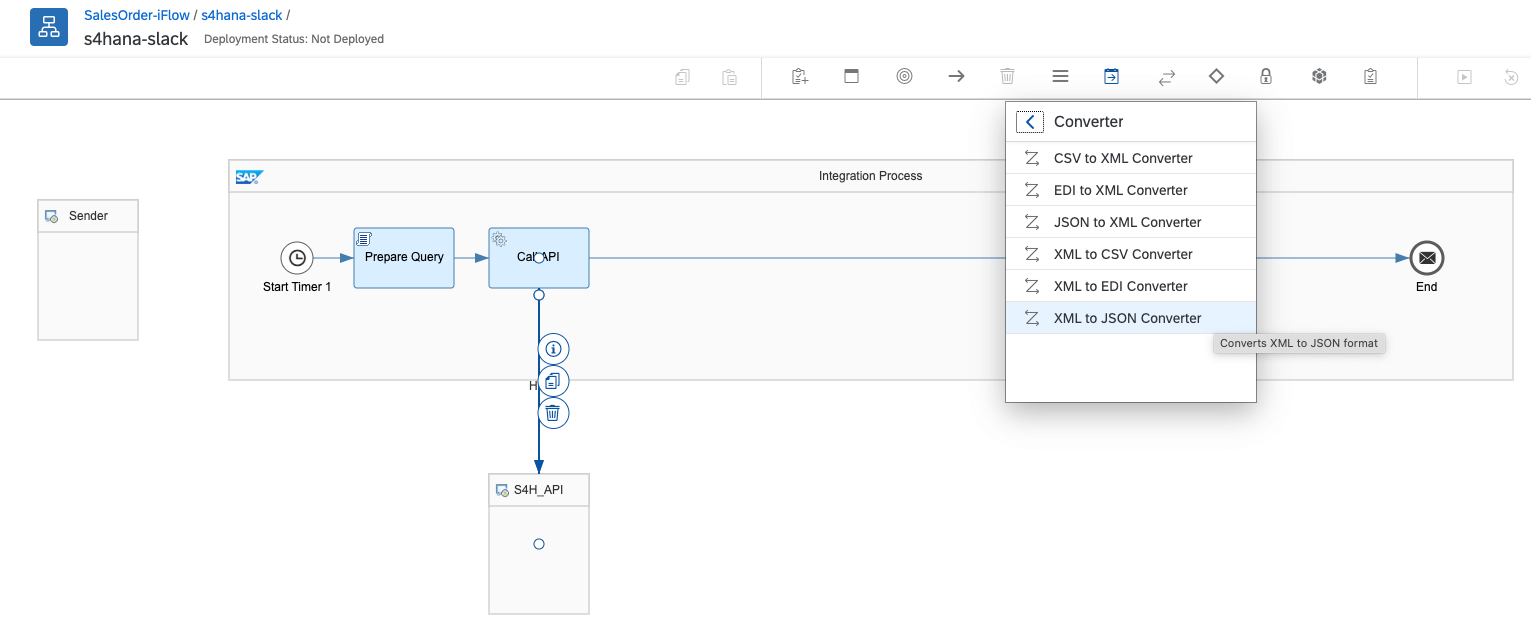Screen dimensions: 1531x626
Task: Click the Deployment Status: Not Deployed text
Action: click(x=294, y=39)
